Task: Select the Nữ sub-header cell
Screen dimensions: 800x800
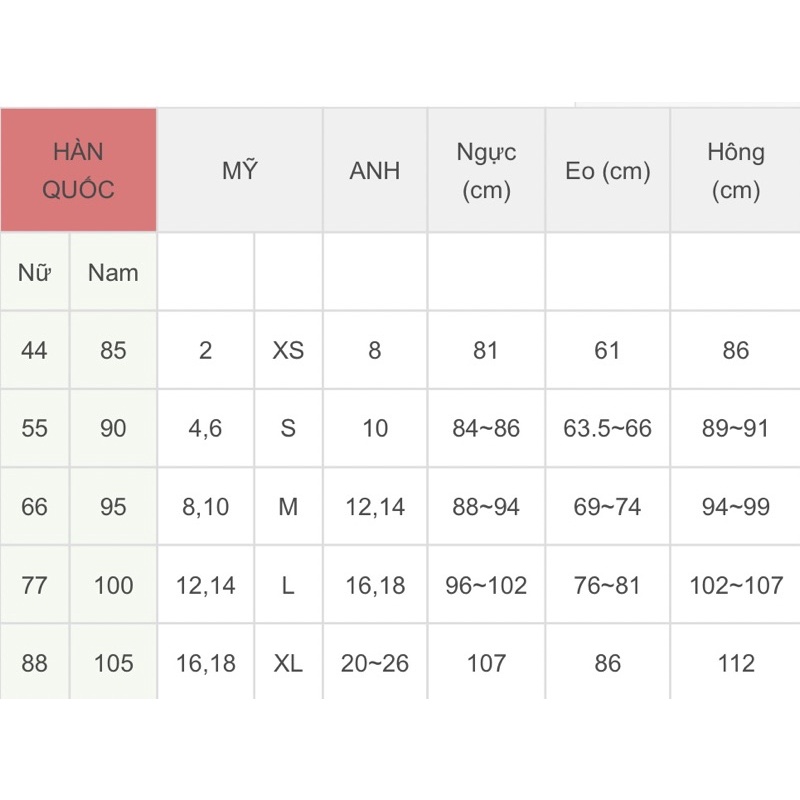Action: click(x=35, y=272)
